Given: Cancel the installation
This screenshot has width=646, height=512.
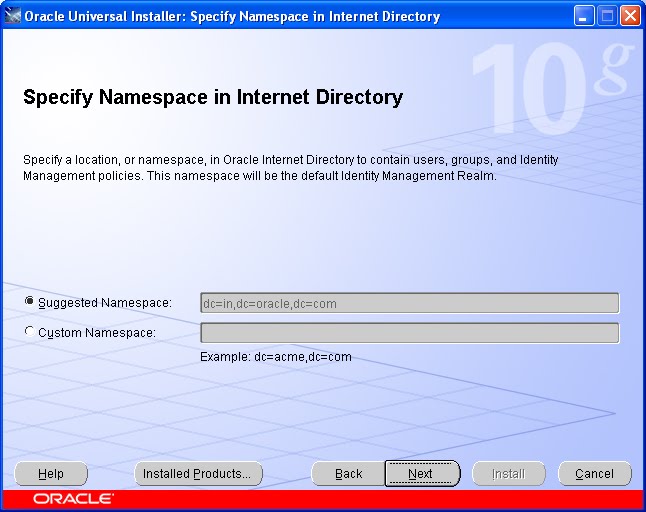Looking at the screenshot, I should pyautogui.click(x=595, y=474).
